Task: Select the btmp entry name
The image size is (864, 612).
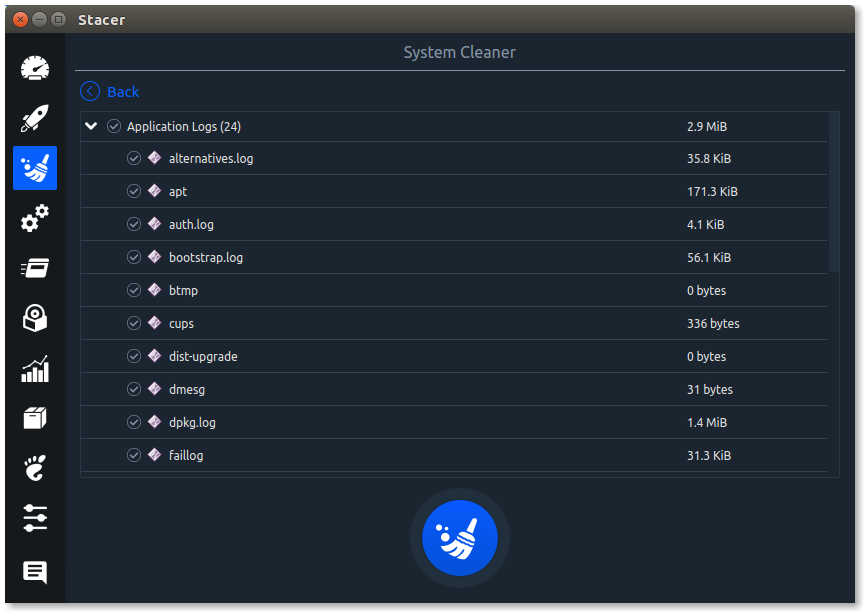Action: (x=183, y=291)
